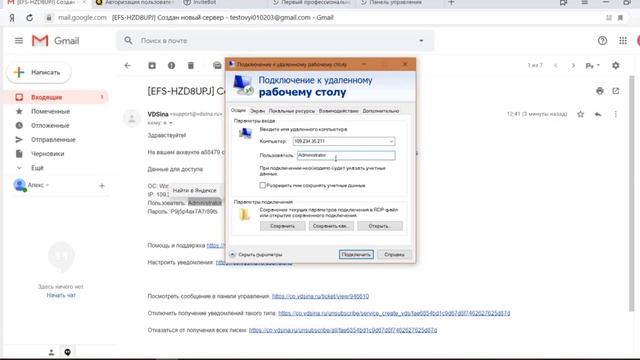Viewport: 640px width, 360px height.
Task: Report email as spam icon
Action: coord(171,65)
